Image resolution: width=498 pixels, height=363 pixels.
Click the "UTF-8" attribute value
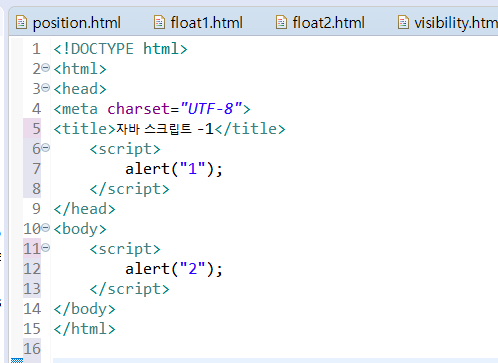(211, 109)
